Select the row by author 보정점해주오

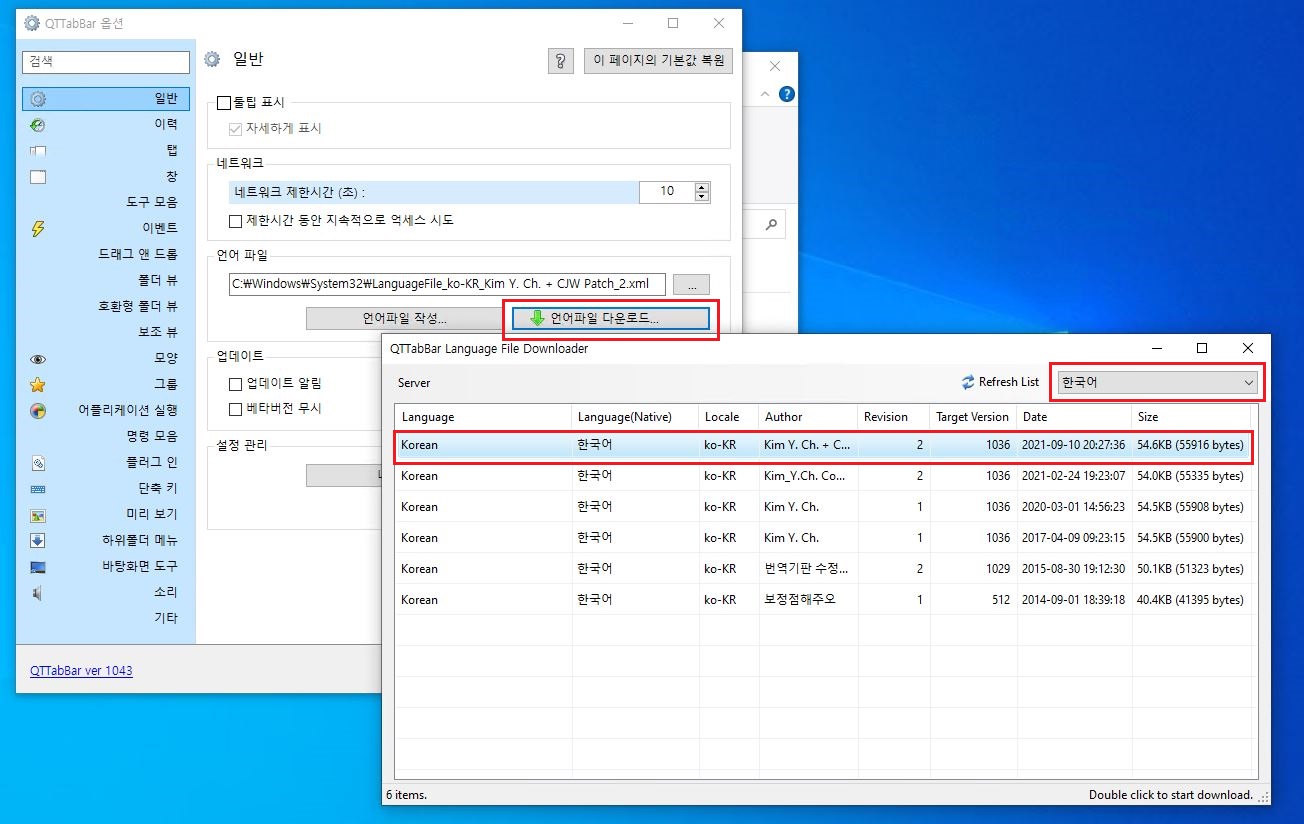click(x=824, y=600)
